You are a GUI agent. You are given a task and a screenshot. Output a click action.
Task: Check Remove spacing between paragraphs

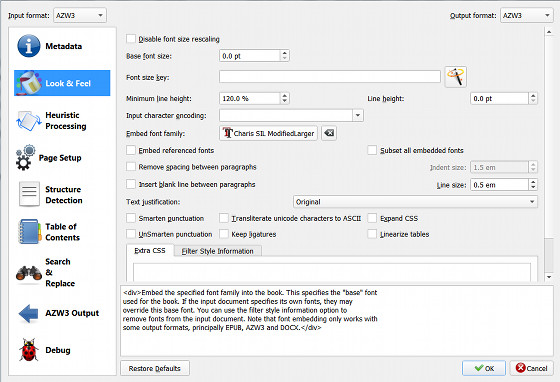click(x=131, y=167)
